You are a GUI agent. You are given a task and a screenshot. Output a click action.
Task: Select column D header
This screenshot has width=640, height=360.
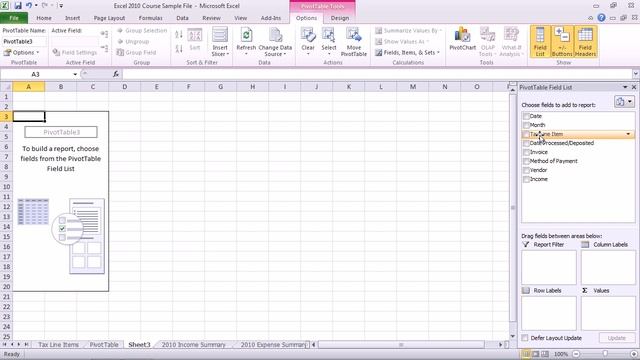tap(124, 87)
